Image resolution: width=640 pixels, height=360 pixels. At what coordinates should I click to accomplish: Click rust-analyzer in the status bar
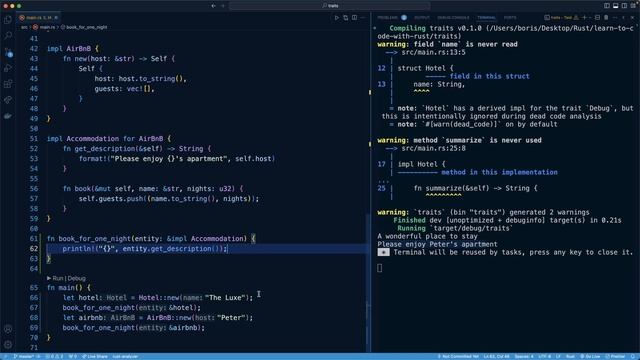[x=125, y=356]
